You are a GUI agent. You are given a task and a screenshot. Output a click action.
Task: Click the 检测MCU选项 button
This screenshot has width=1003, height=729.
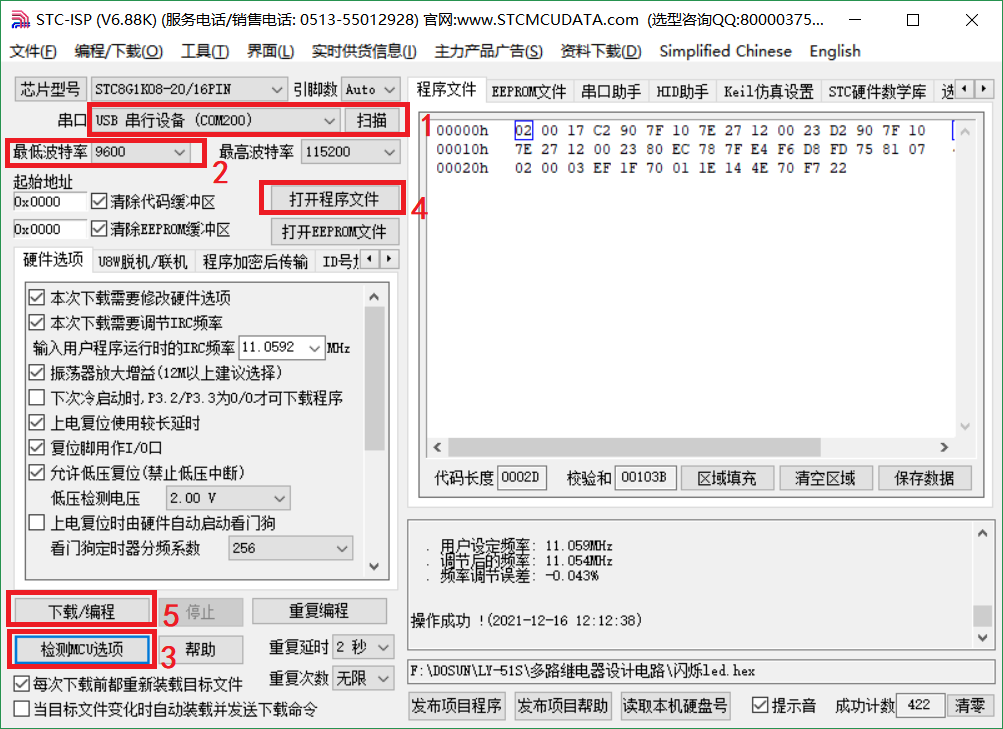coord(82,650)
